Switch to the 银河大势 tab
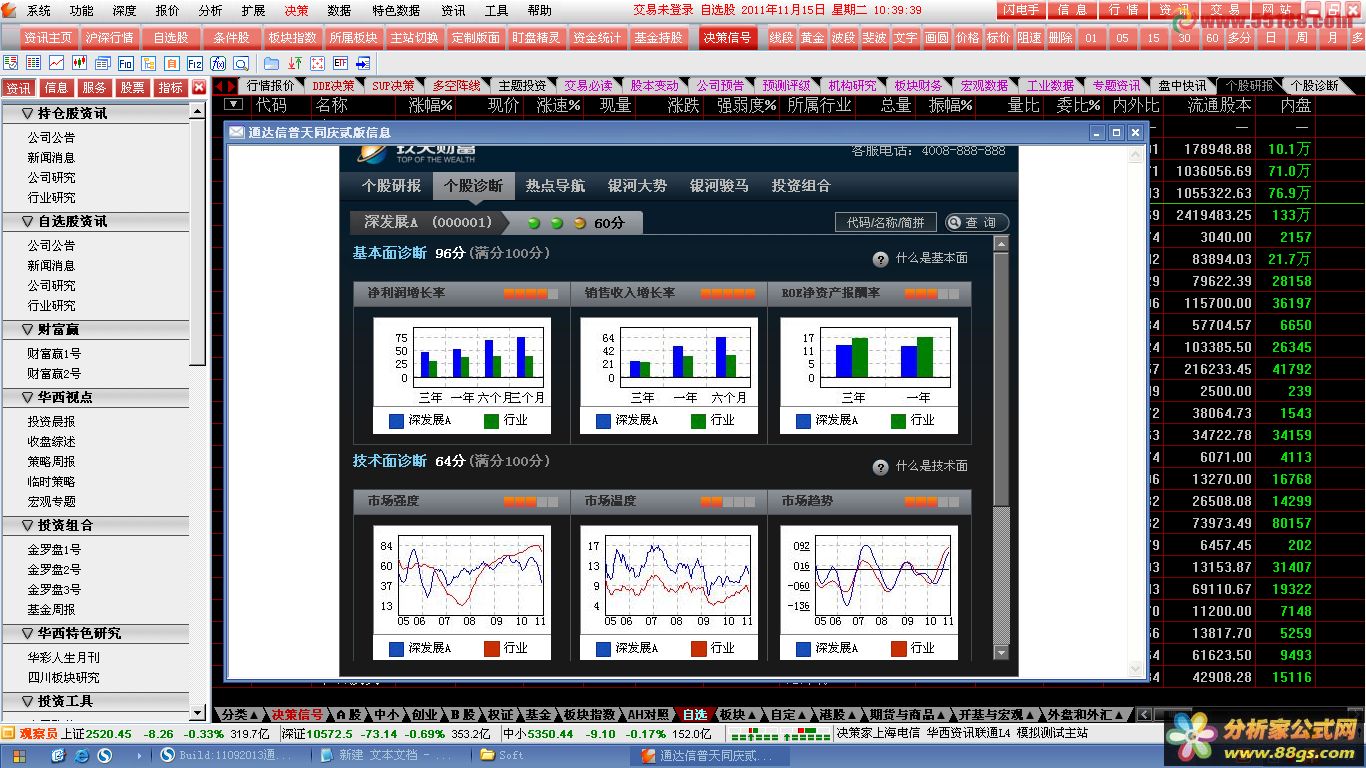Viewport: 1366px width, 768px height. click(x=637, y=185)
